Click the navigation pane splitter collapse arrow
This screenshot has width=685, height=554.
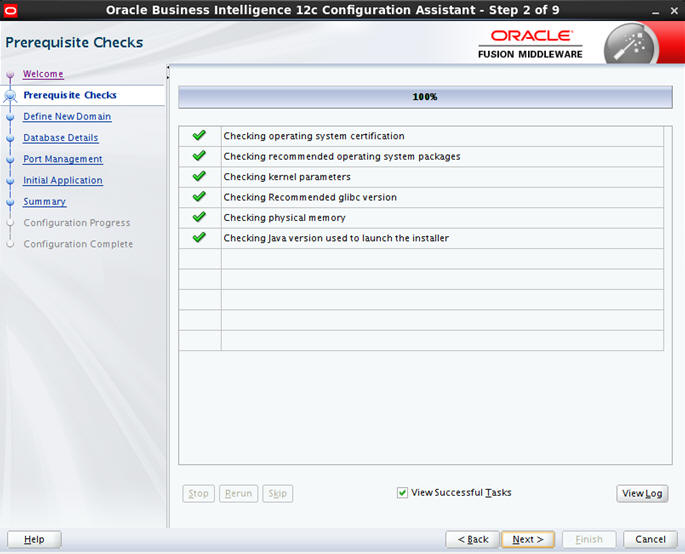168,68
